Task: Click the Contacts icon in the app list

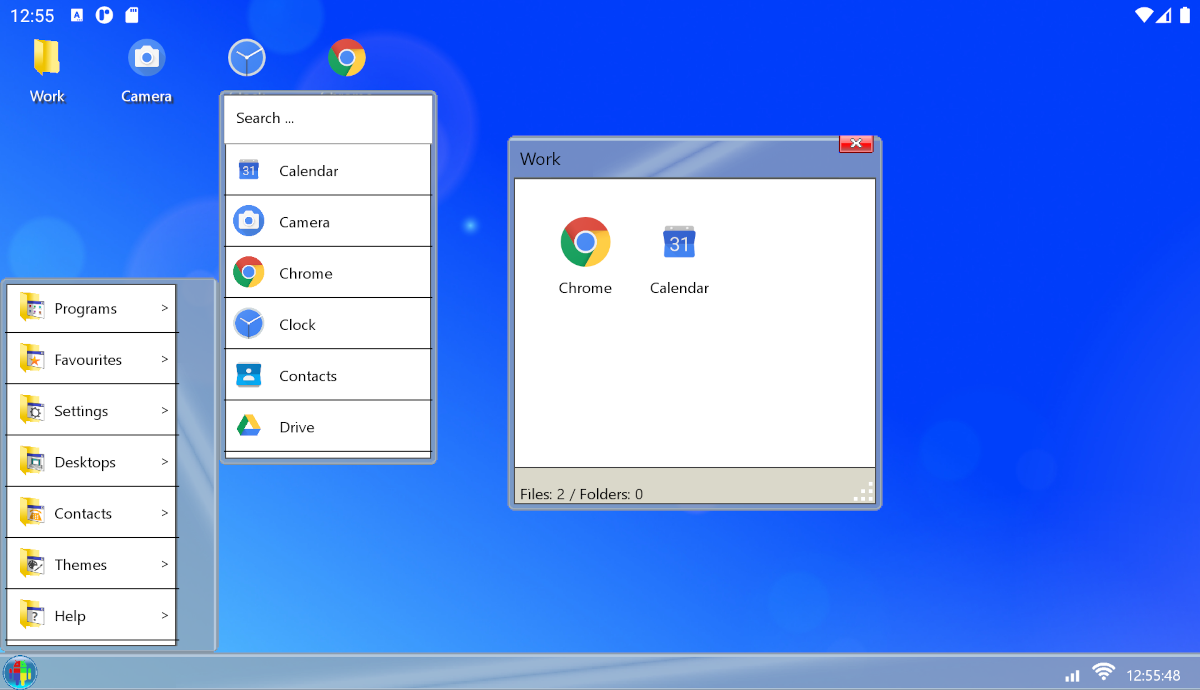Action: pyautogui.click(x=249, y=375)
